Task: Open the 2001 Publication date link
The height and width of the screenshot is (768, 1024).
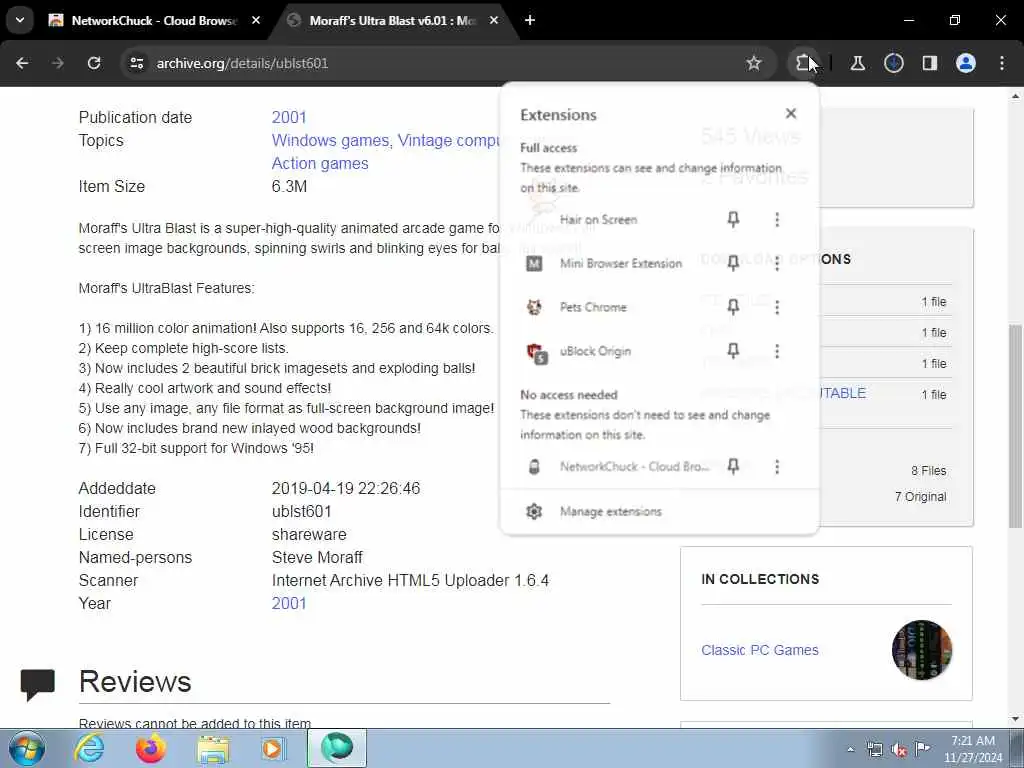Action: pos(289,118)
